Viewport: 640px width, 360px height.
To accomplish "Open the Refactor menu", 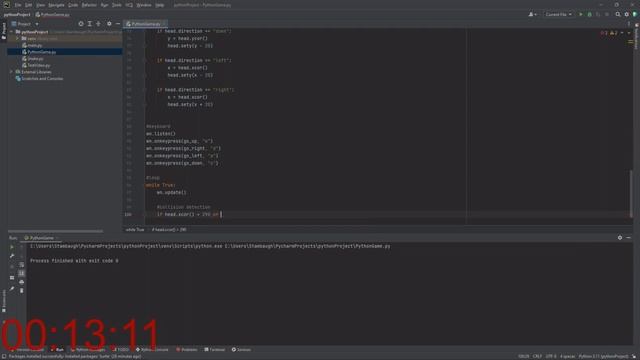I will click(x=89, y=5).
